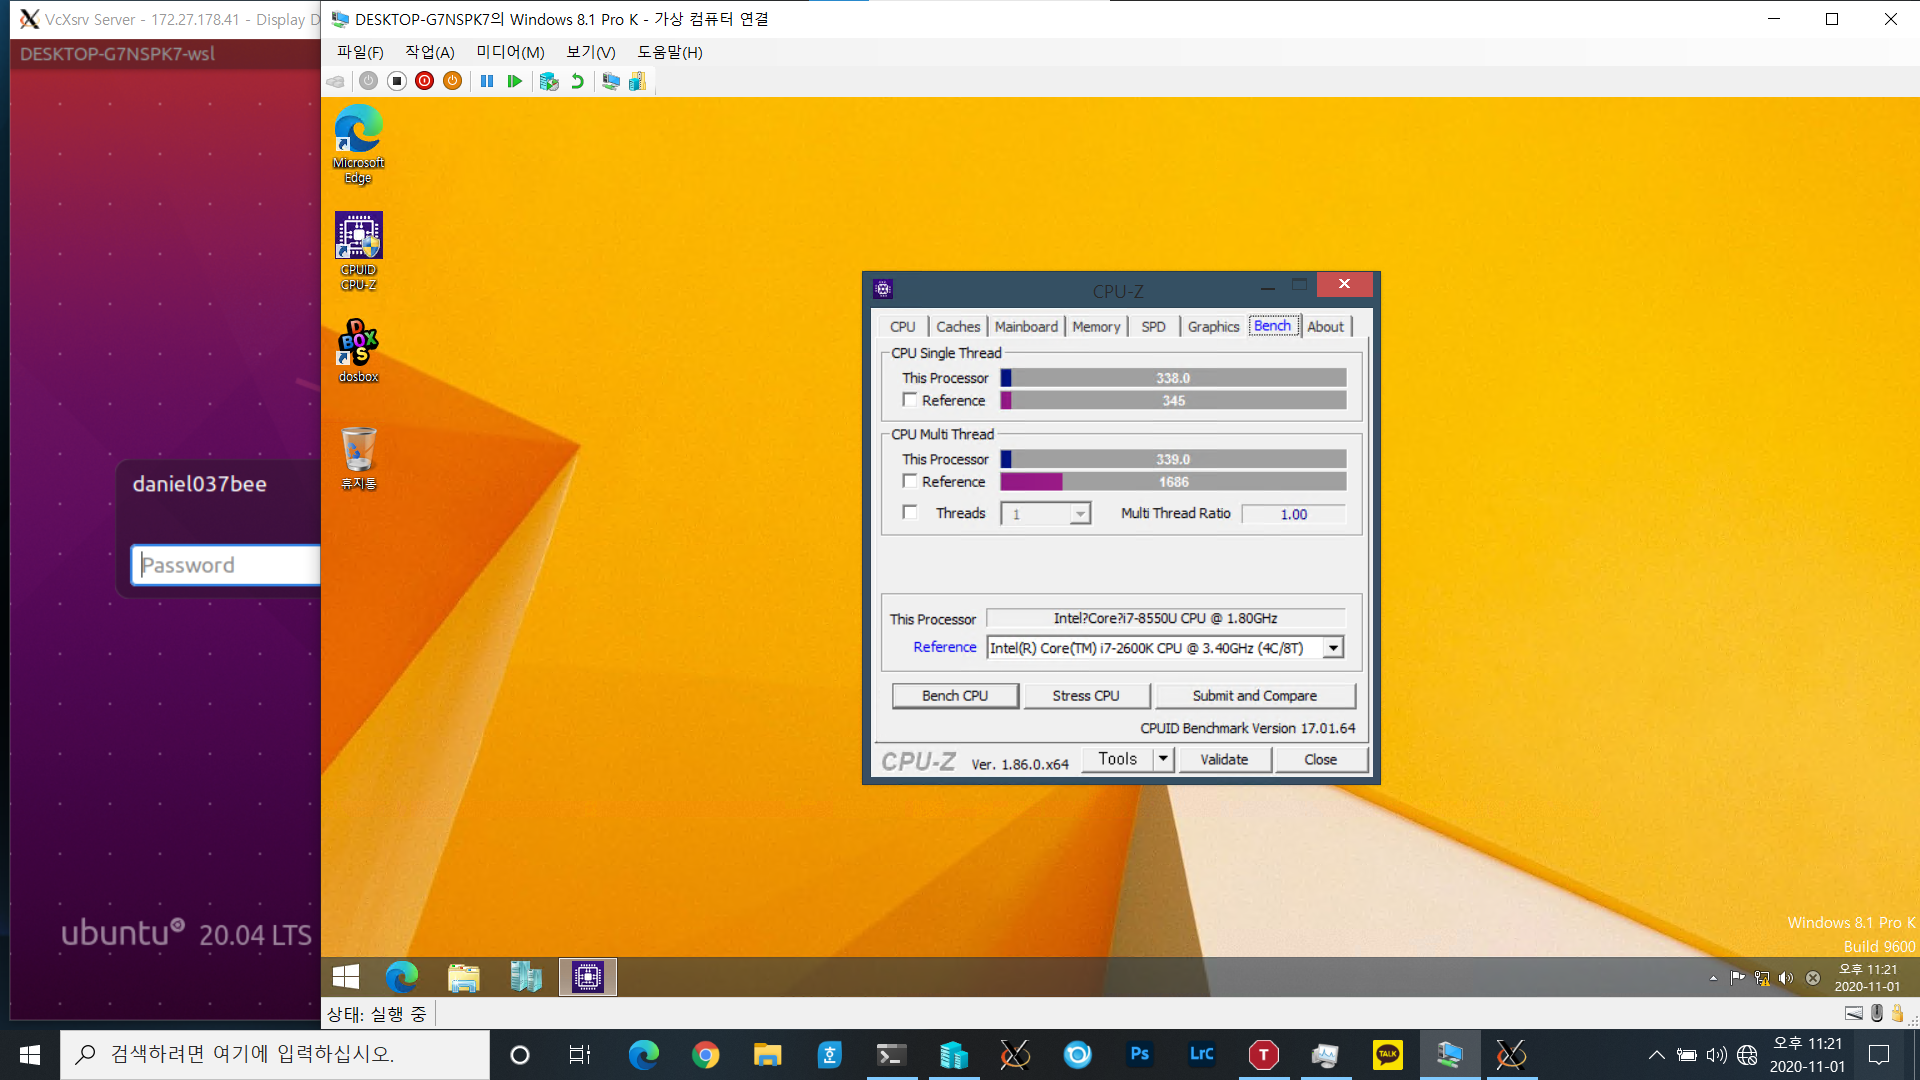Click the host Task View button
This screenshot has height=1080, width=1920.
[580, 1055]
